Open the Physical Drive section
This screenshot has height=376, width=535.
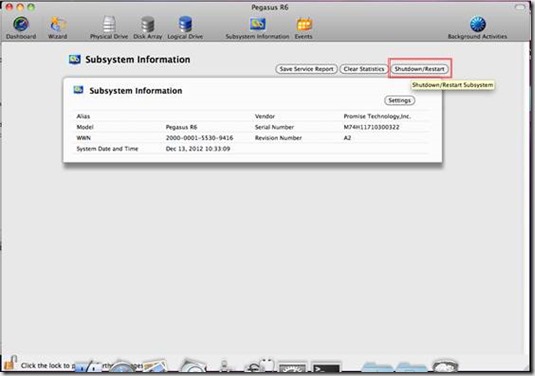tap(109, 28)
